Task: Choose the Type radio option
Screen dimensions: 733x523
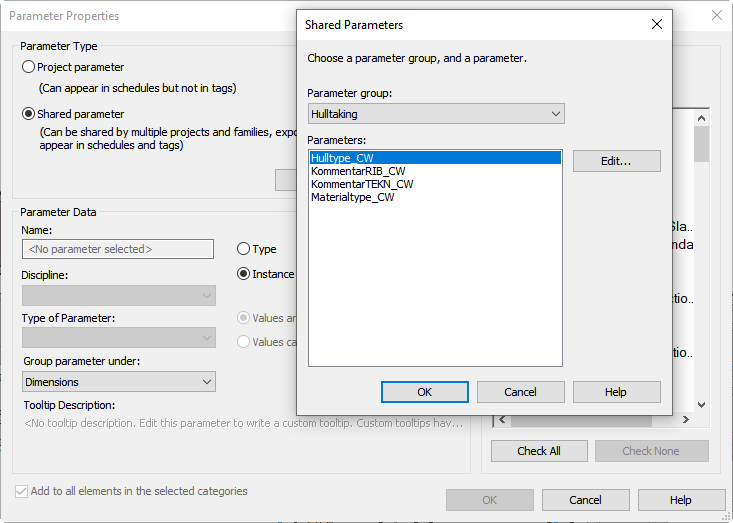Action: tap(244, 249)
